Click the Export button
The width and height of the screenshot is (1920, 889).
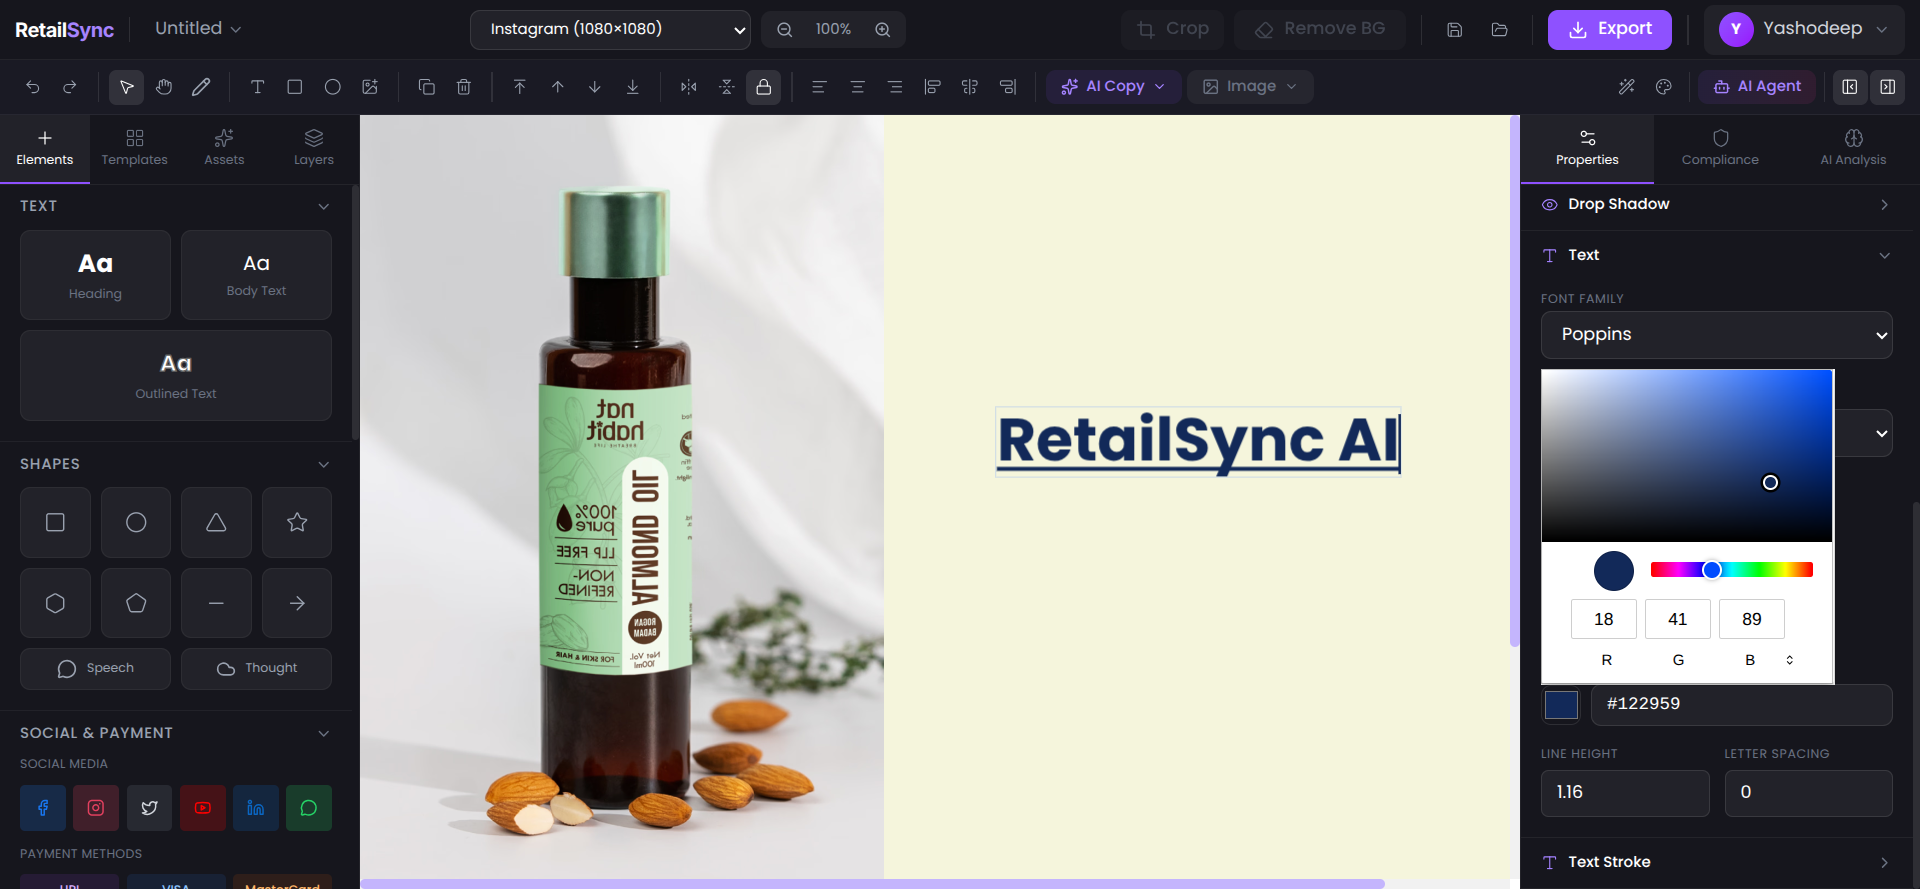point(1610,30)
